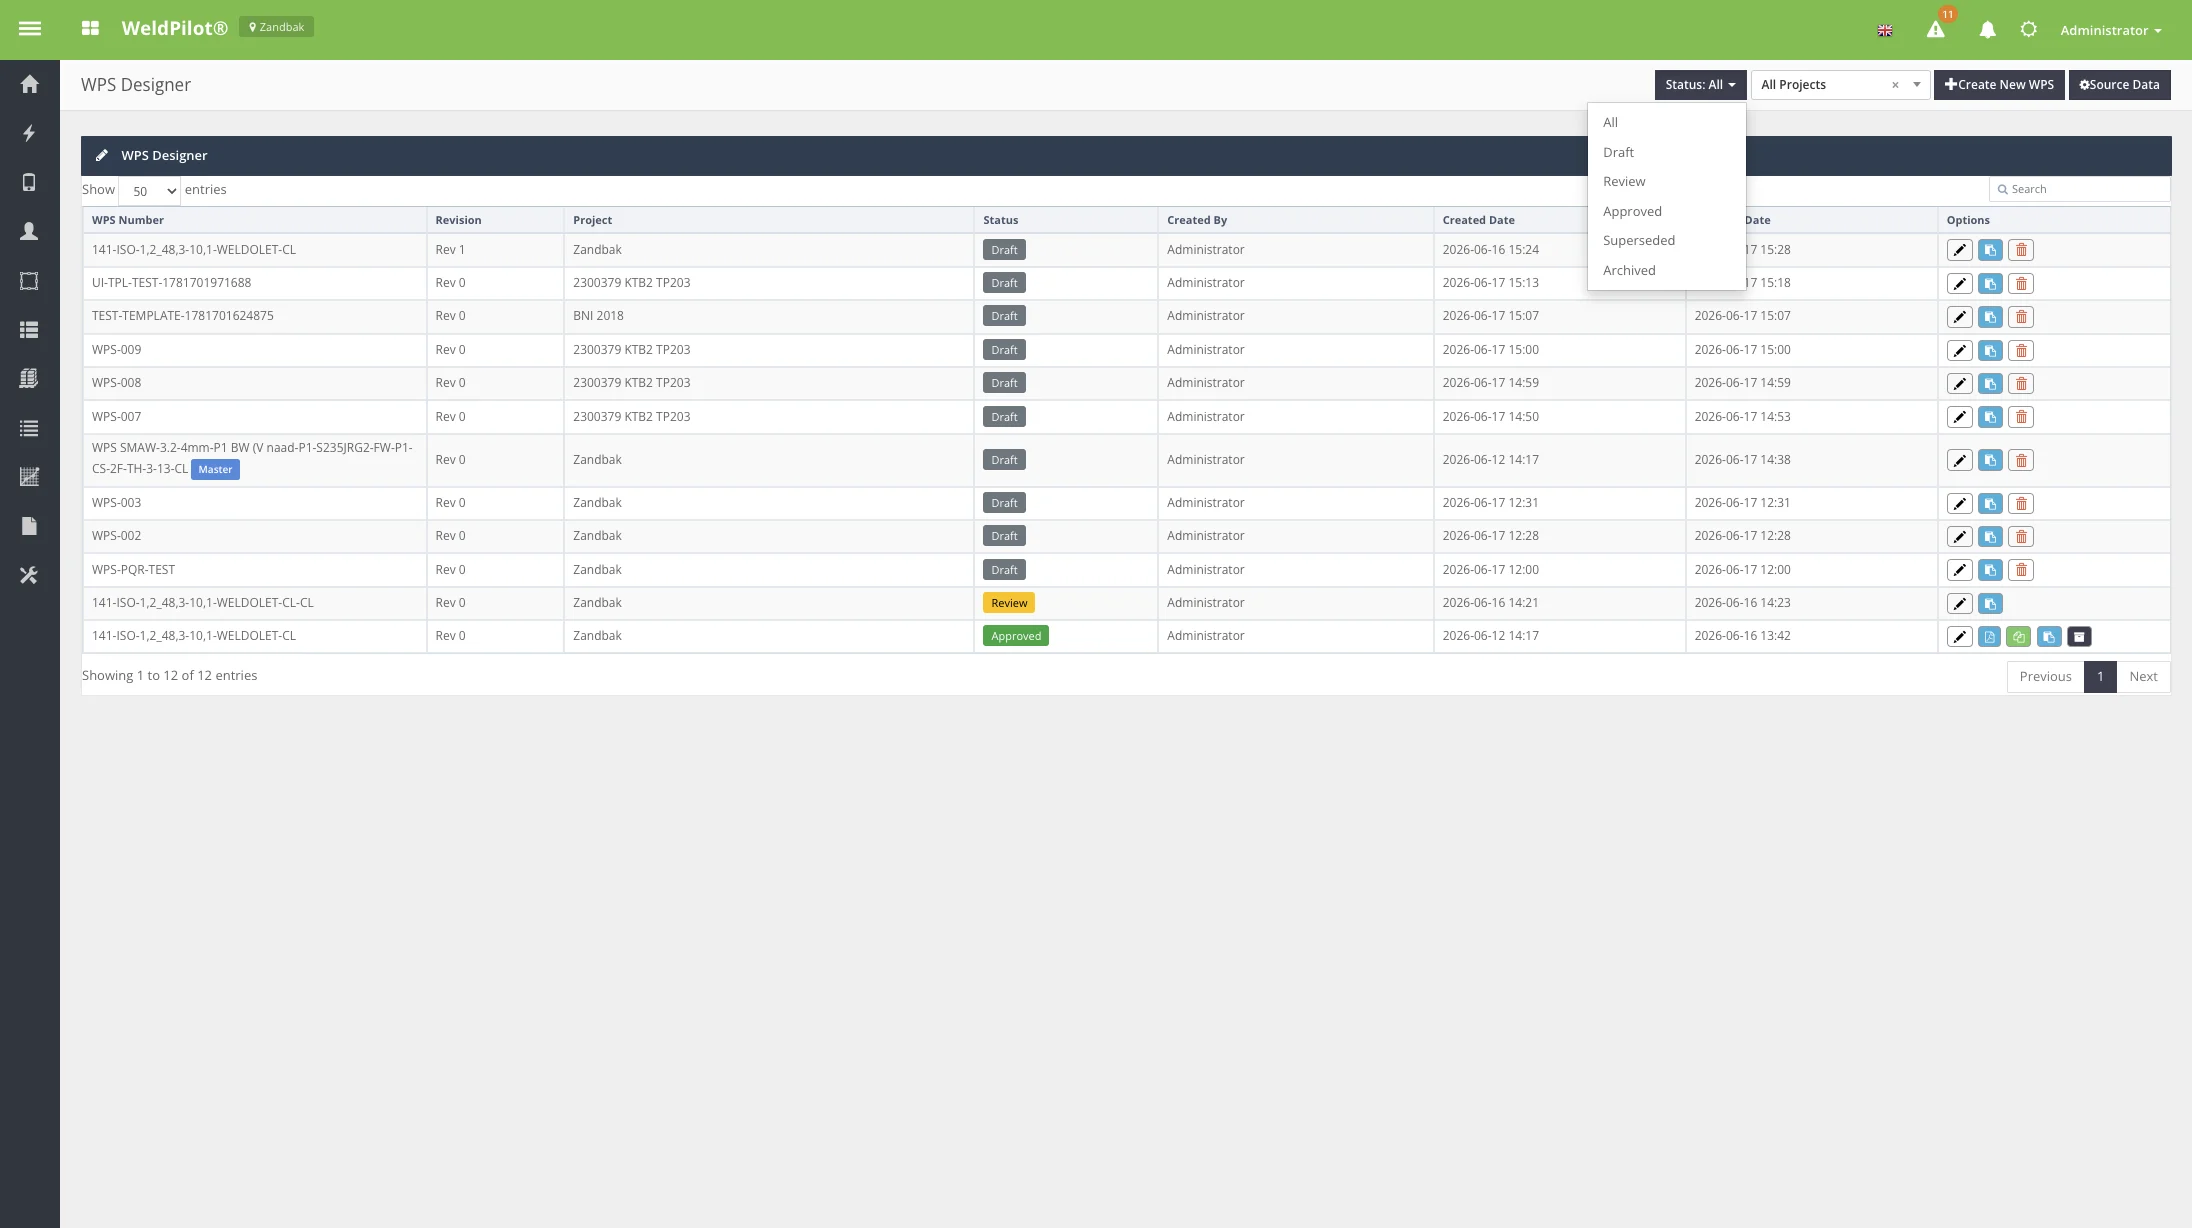Change the Show entries count select
This screenshot has width=2192, height=1228.
coord(150,191)
